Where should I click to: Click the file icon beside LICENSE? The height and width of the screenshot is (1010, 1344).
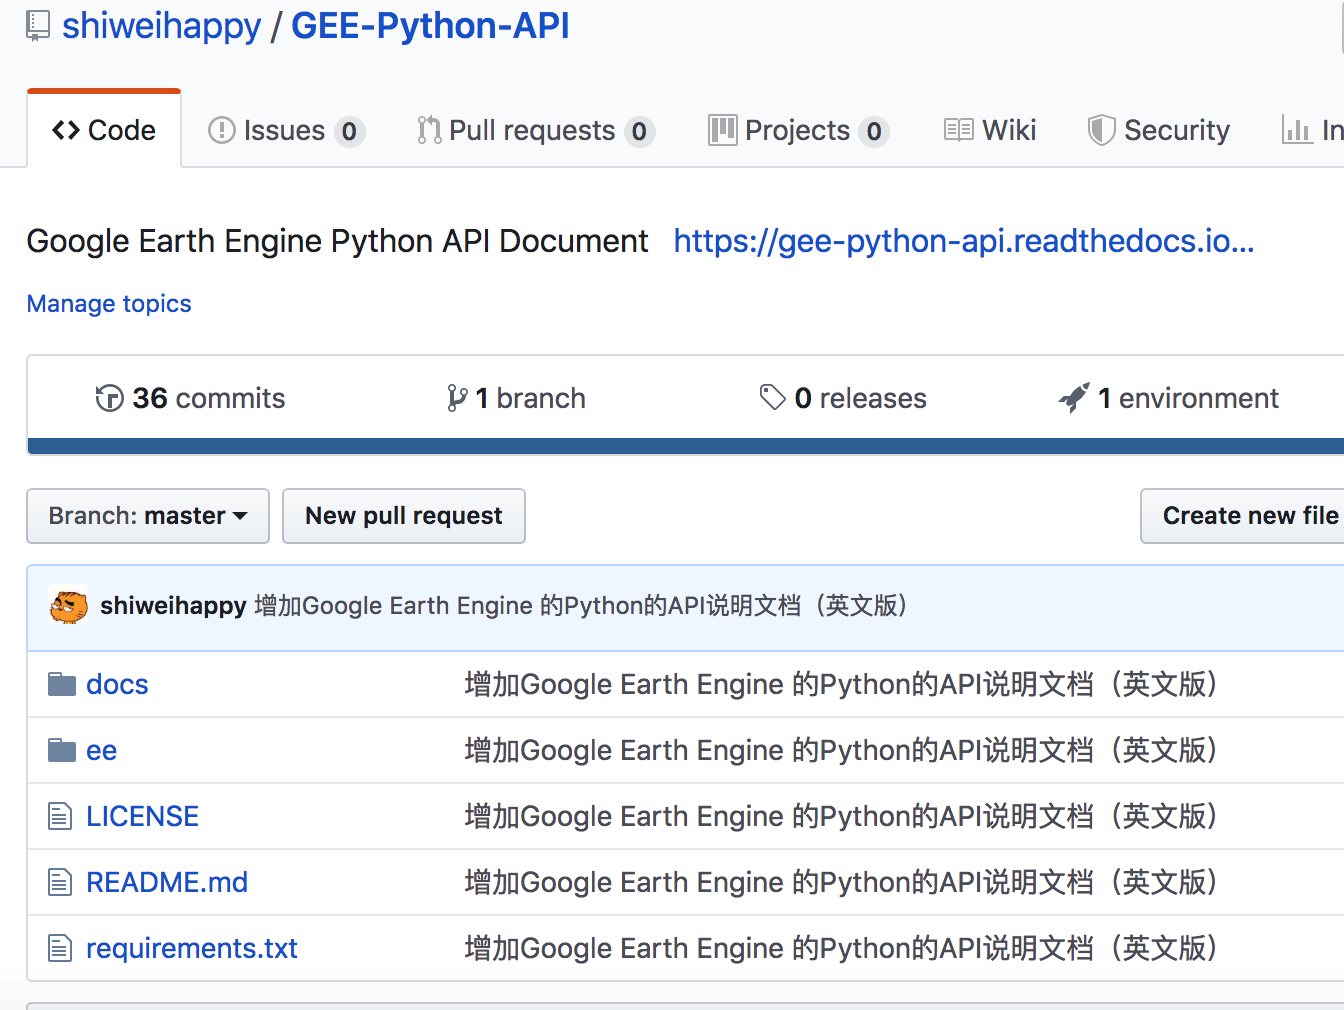60,815
